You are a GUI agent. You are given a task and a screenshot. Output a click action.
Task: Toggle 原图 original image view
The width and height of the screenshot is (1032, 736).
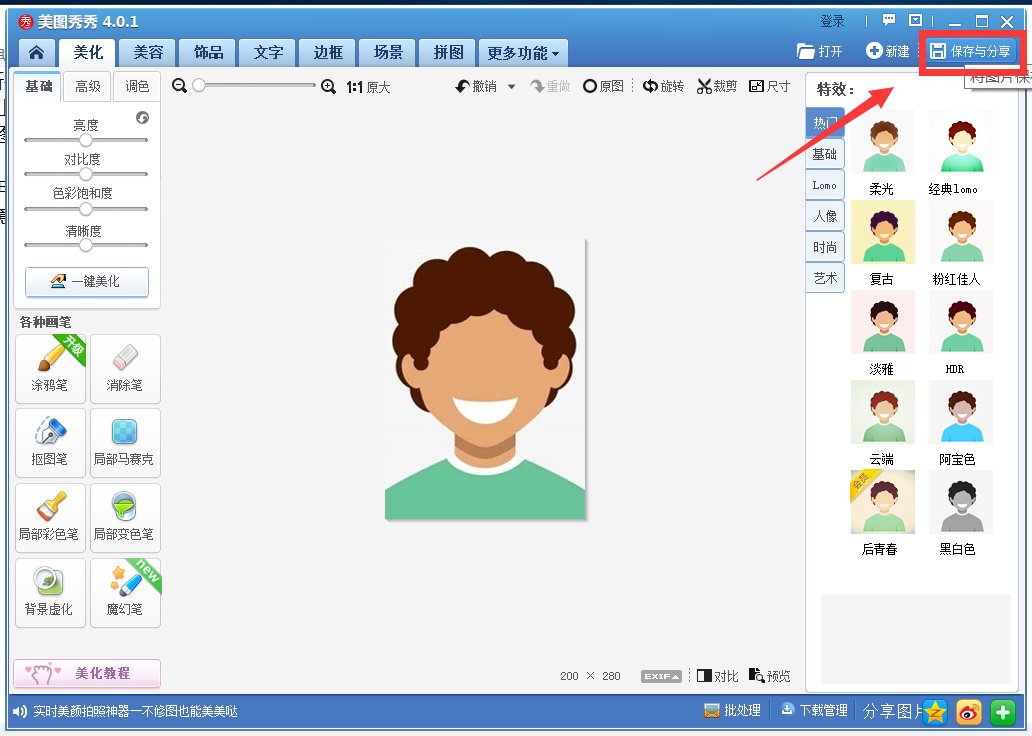pos(604,86)
